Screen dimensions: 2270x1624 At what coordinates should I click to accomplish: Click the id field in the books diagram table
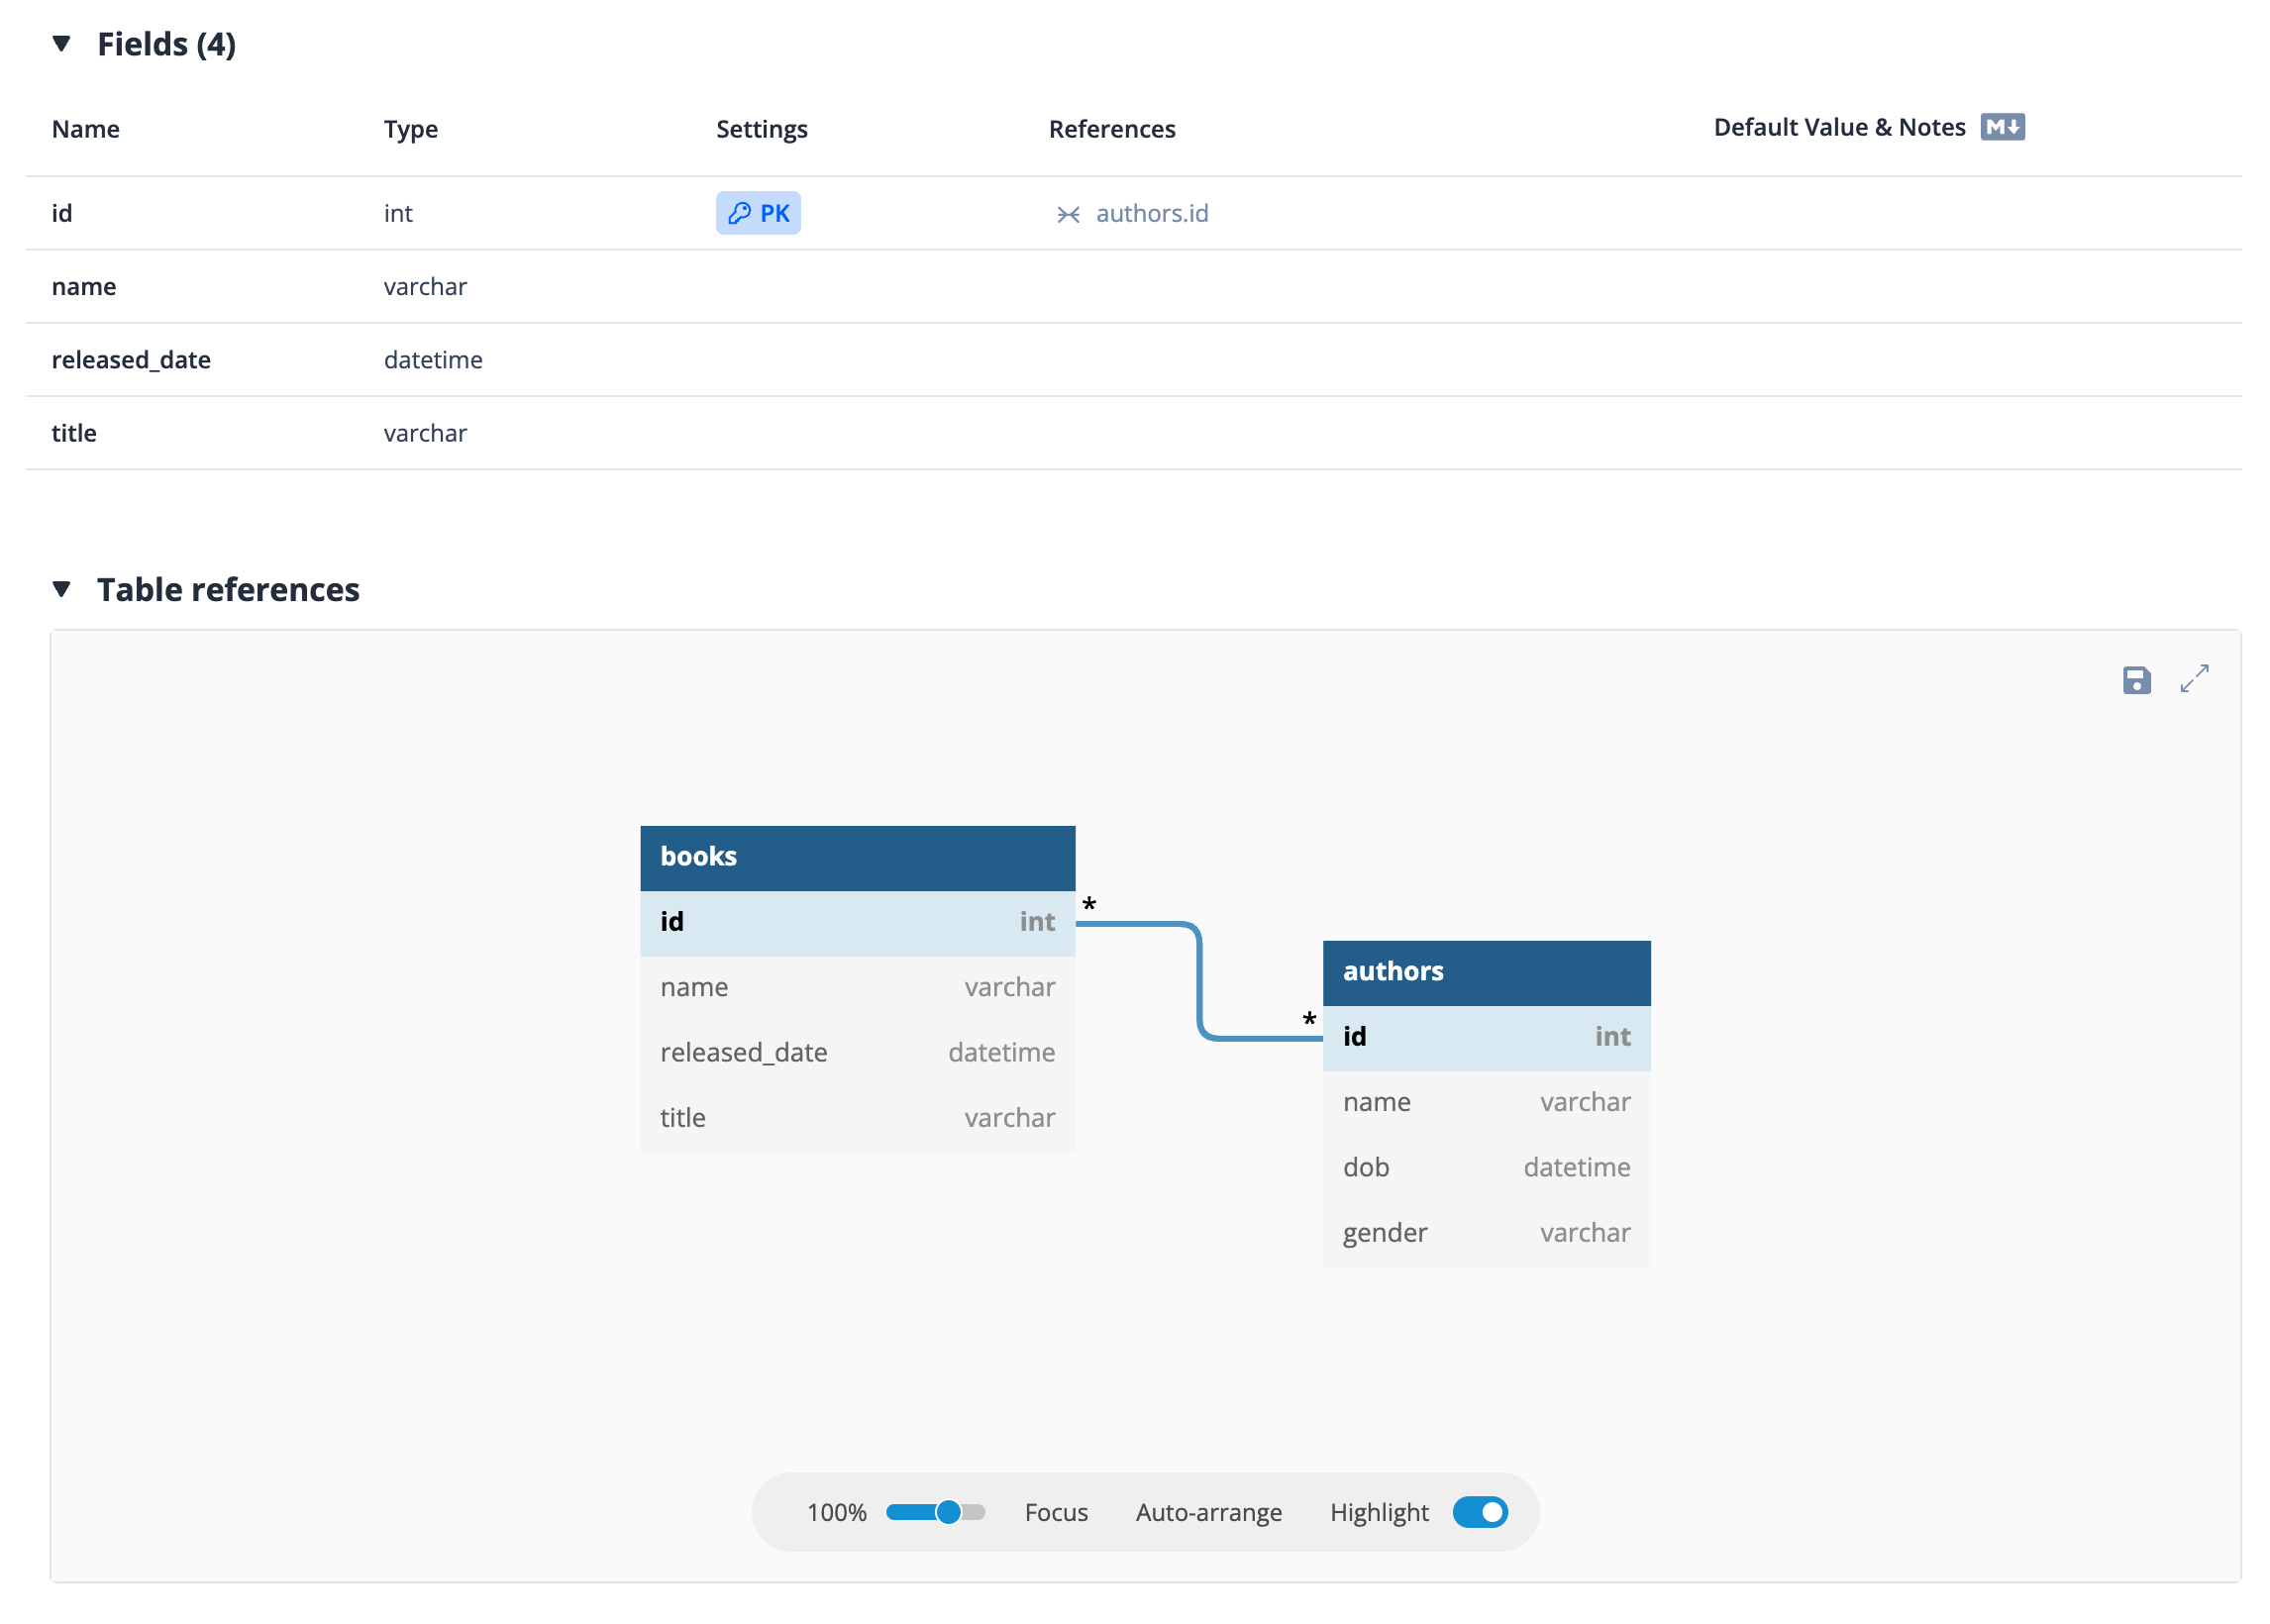pos(858,922)
